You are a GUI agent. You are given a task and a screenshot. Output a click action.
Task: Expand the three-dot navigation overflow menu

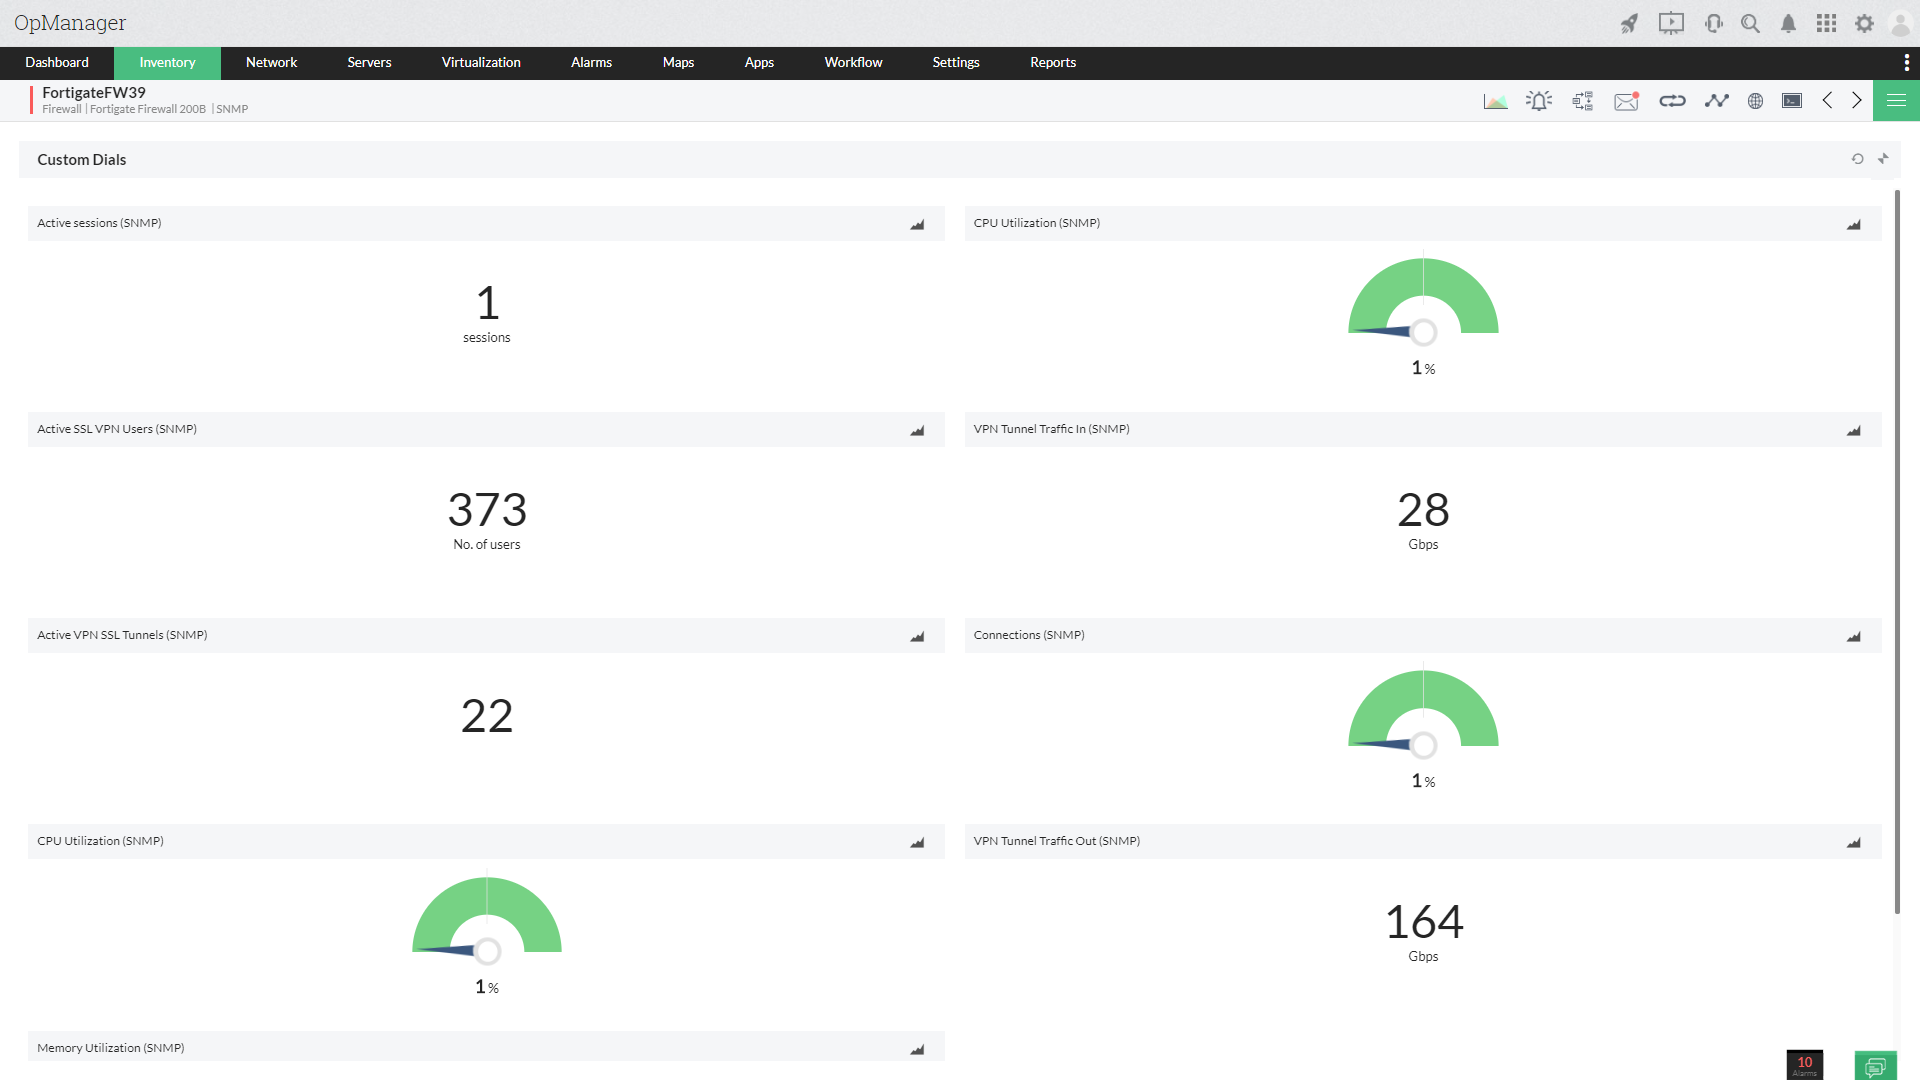tap(1906, 62)
